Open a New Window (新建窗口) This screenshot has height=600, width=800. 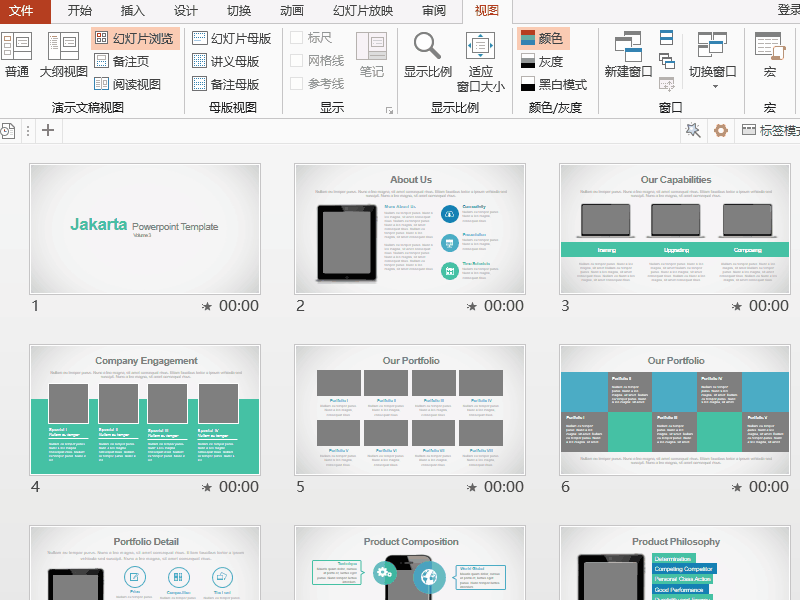point(628,55)
